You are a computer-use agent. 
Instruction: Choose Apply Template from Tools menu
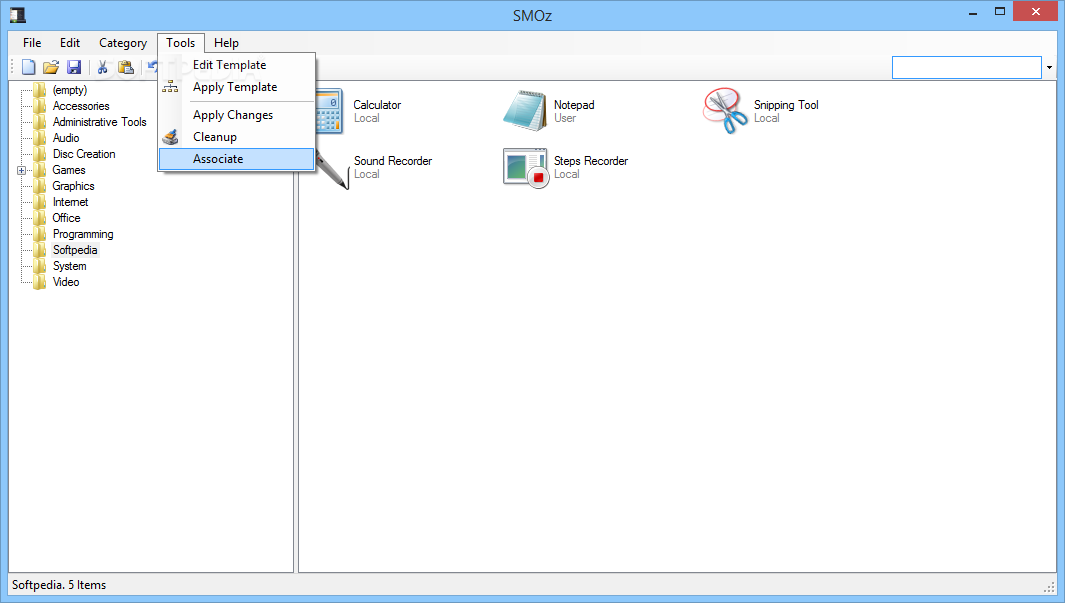point(236,87)
